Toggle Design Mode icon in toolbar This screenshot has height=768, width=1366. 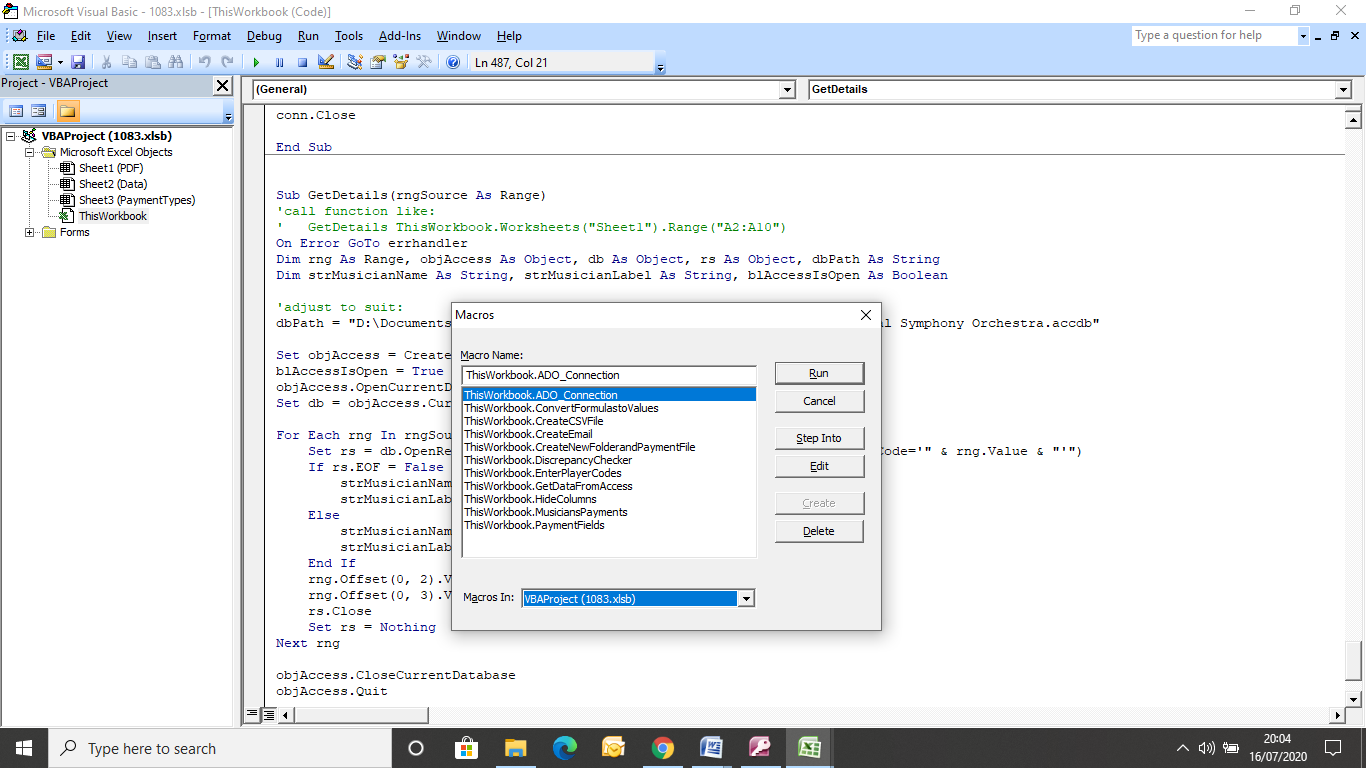325,62
